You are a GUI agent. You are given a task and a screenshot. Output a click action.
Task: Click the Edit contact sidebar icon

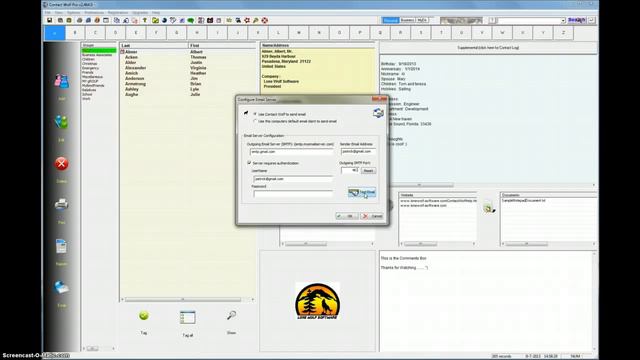[62, 122]
